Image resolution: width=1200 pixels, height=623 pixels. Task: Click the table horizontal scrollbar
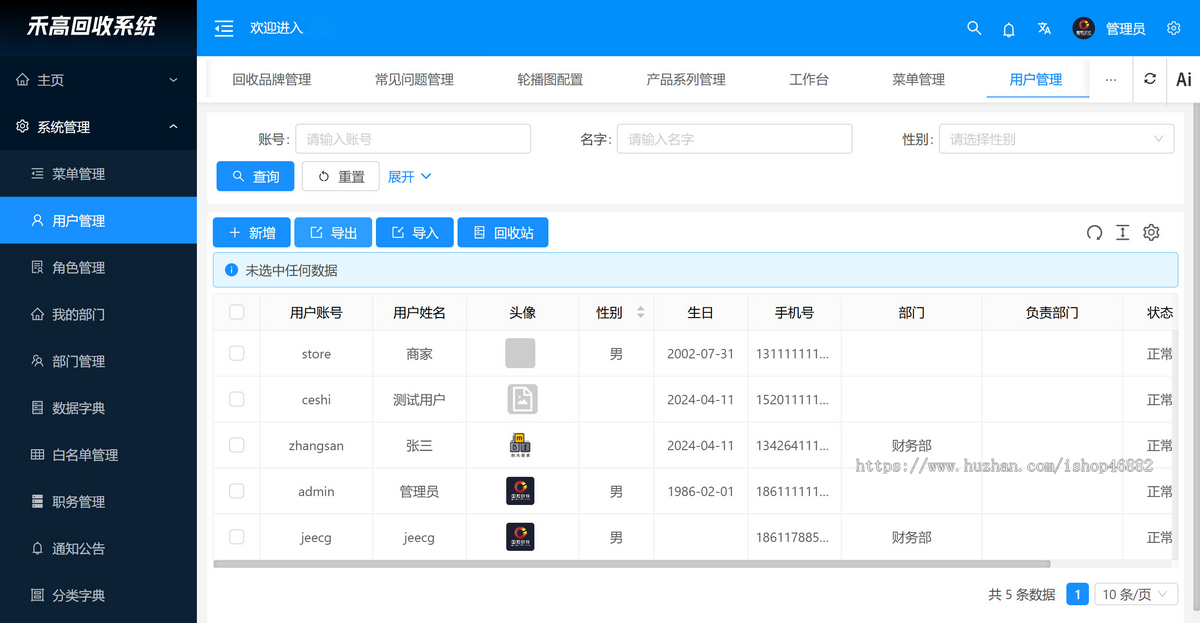(x=632, y=564)
